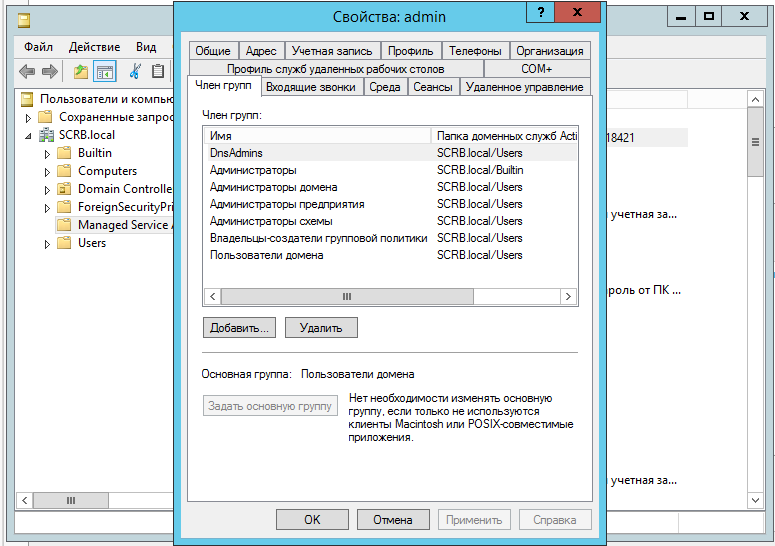Click the Имя column header
Image resolution: width=775 pixels, height=546 pixels.
click(x=317, y=136)
